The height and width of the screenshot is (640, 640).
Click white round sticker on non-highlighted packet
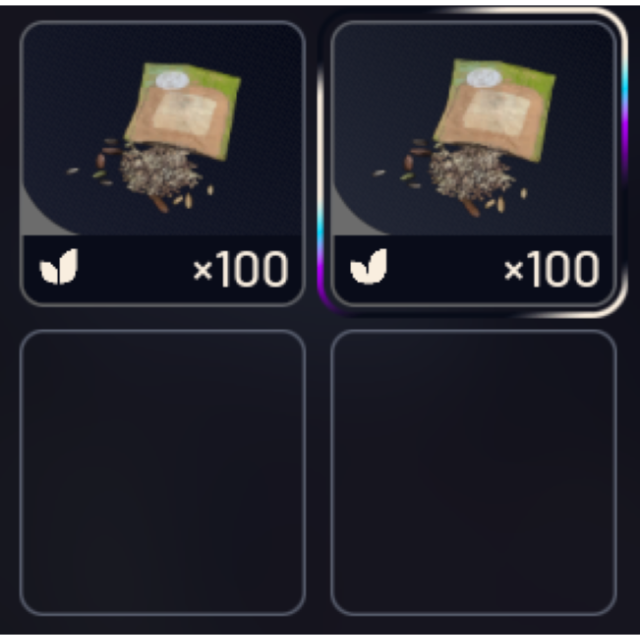(x=172, y=80)
